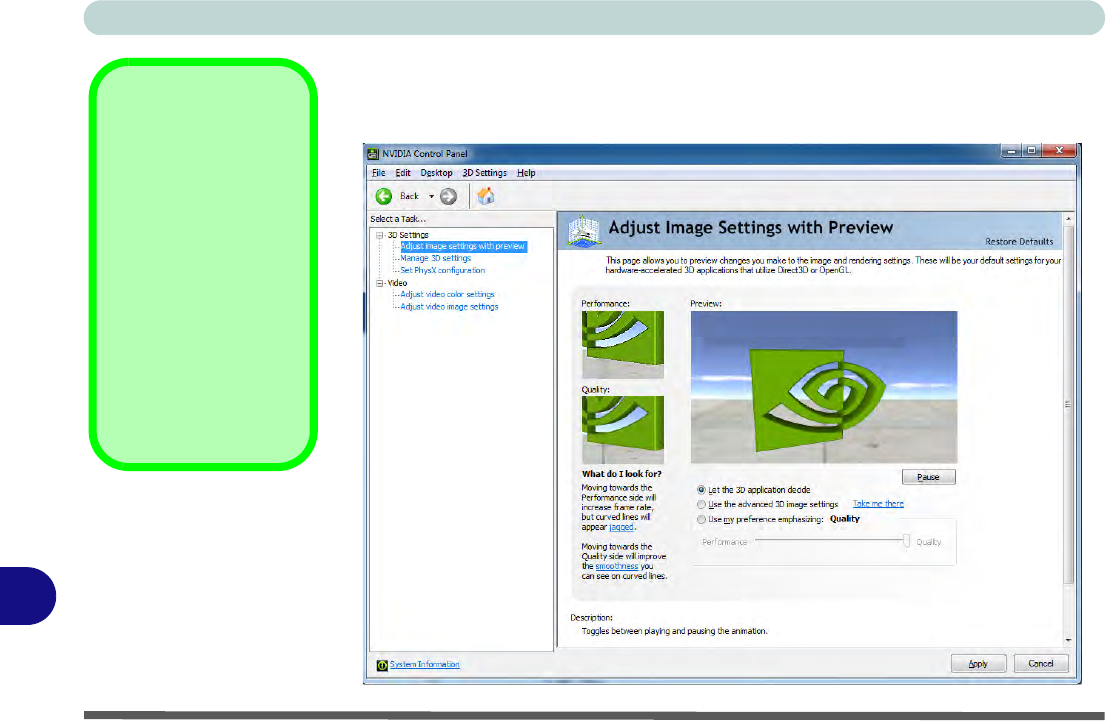Select Use my preference emphasizing option
Screen dimensions: 1106x721
tap(760, 519)
